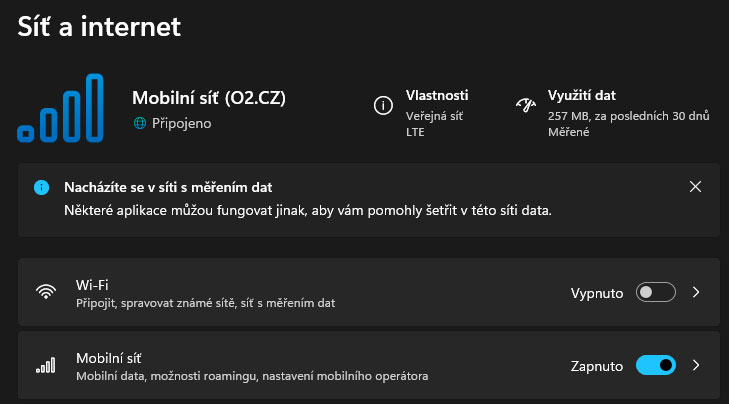Open Vlastnosti network properties
Viewport: 729px width, 404px height.
[437, 95]
